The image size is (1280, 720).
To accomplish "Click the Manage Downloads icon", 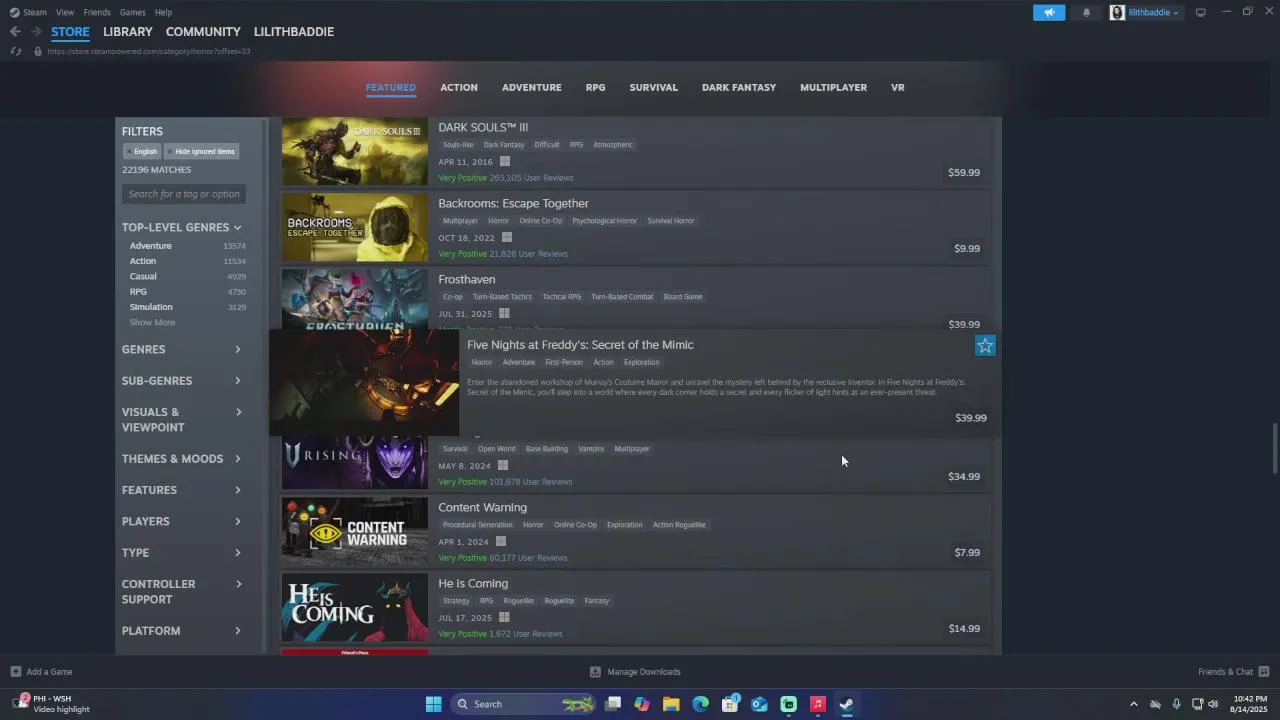I will (x=595, y=672).
